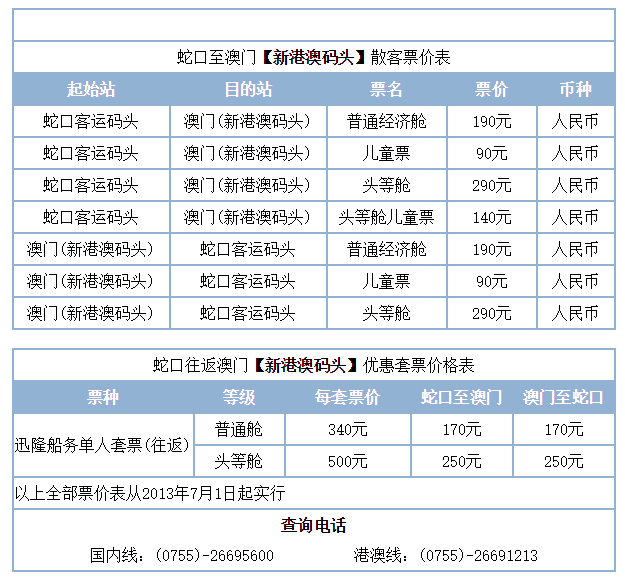Click the 500元 package price cell
The height and width of the screenshot is (579, 625).
coord(347,461)
